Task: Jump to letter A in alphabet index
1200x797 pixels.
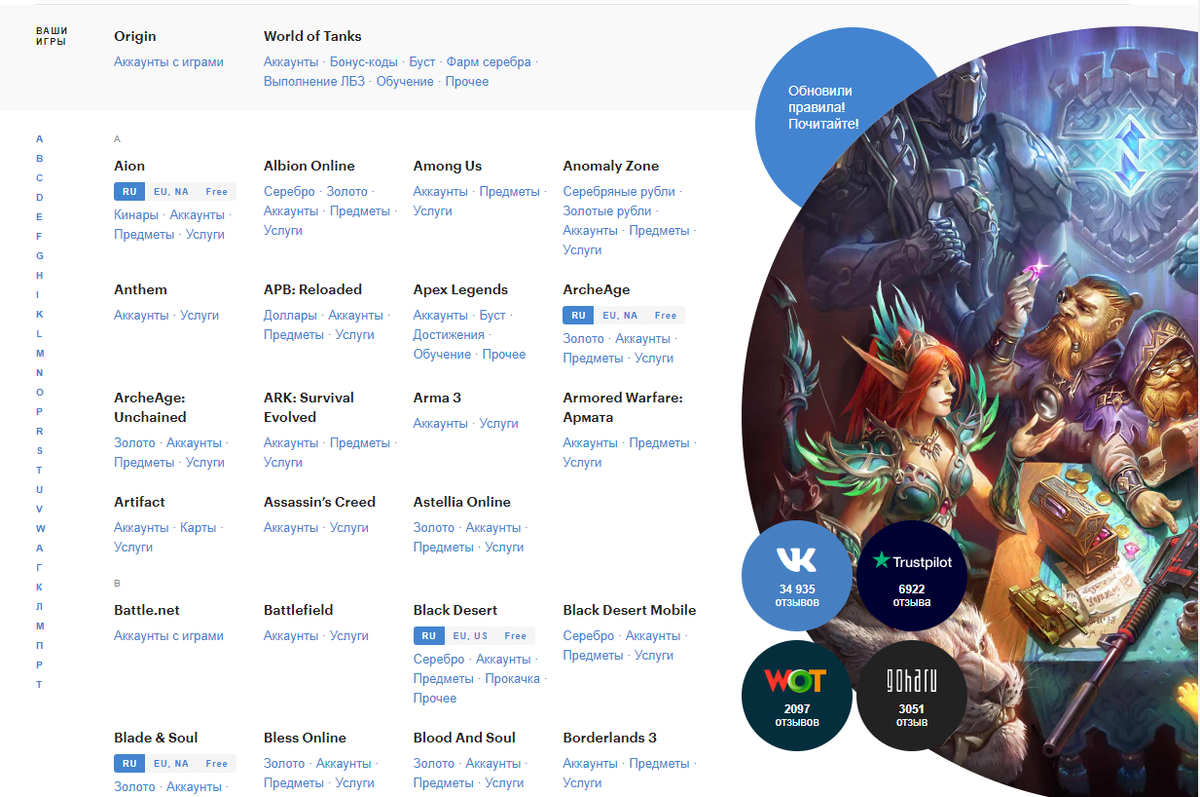Action: pyautogui.click(x=40, y=139)
